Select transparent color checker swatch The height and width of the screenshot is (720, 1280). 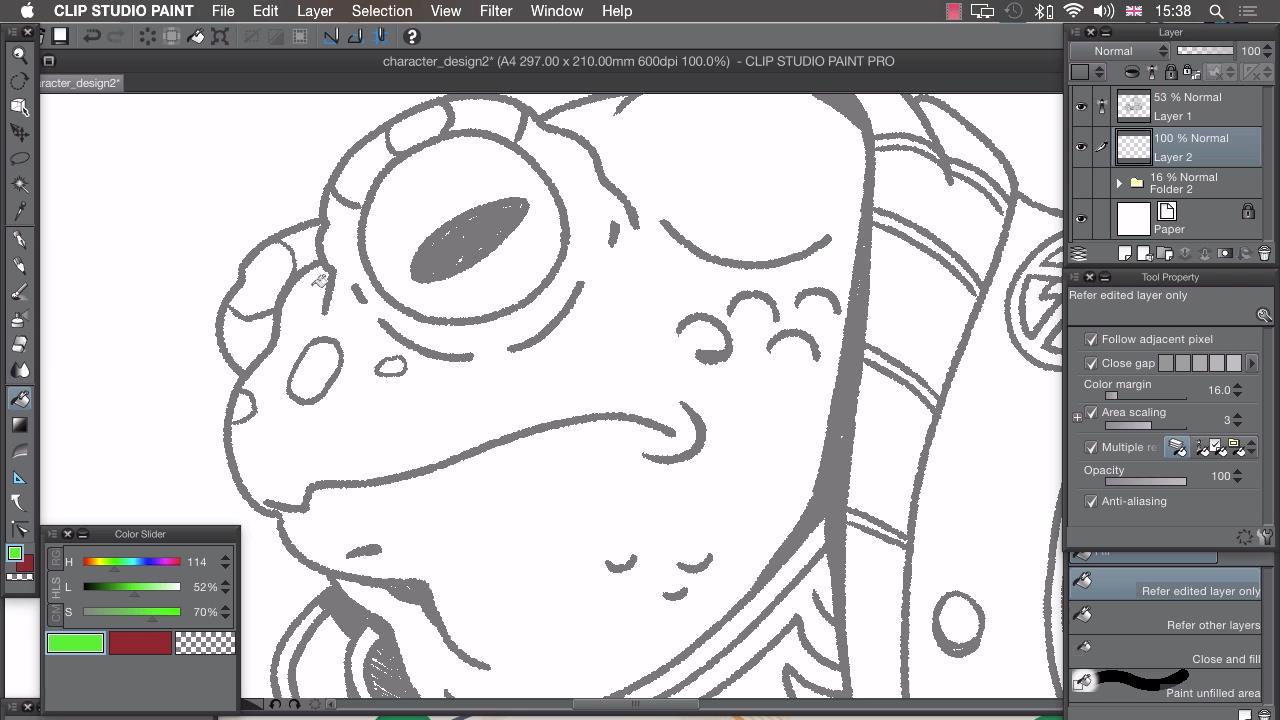point(205,643)
